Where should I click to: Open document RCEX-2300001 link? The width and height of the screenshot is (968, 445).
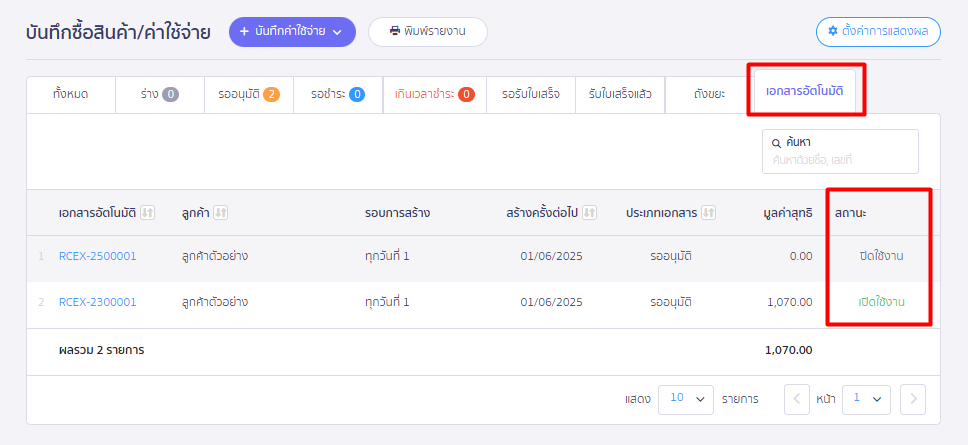tap(98, 302)
